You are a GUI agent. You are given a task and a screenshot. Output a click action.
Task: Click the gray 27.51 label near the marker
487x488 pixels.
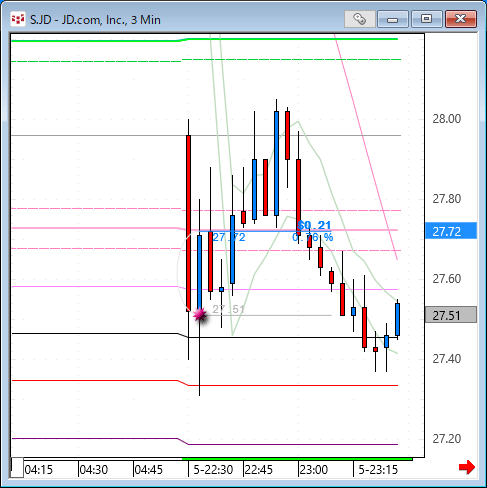pos(229,309)
